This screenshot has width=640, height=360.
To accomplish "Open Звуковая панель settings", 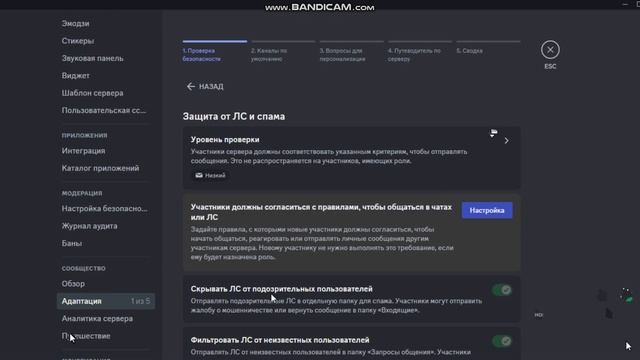I will tap(93, 58).
